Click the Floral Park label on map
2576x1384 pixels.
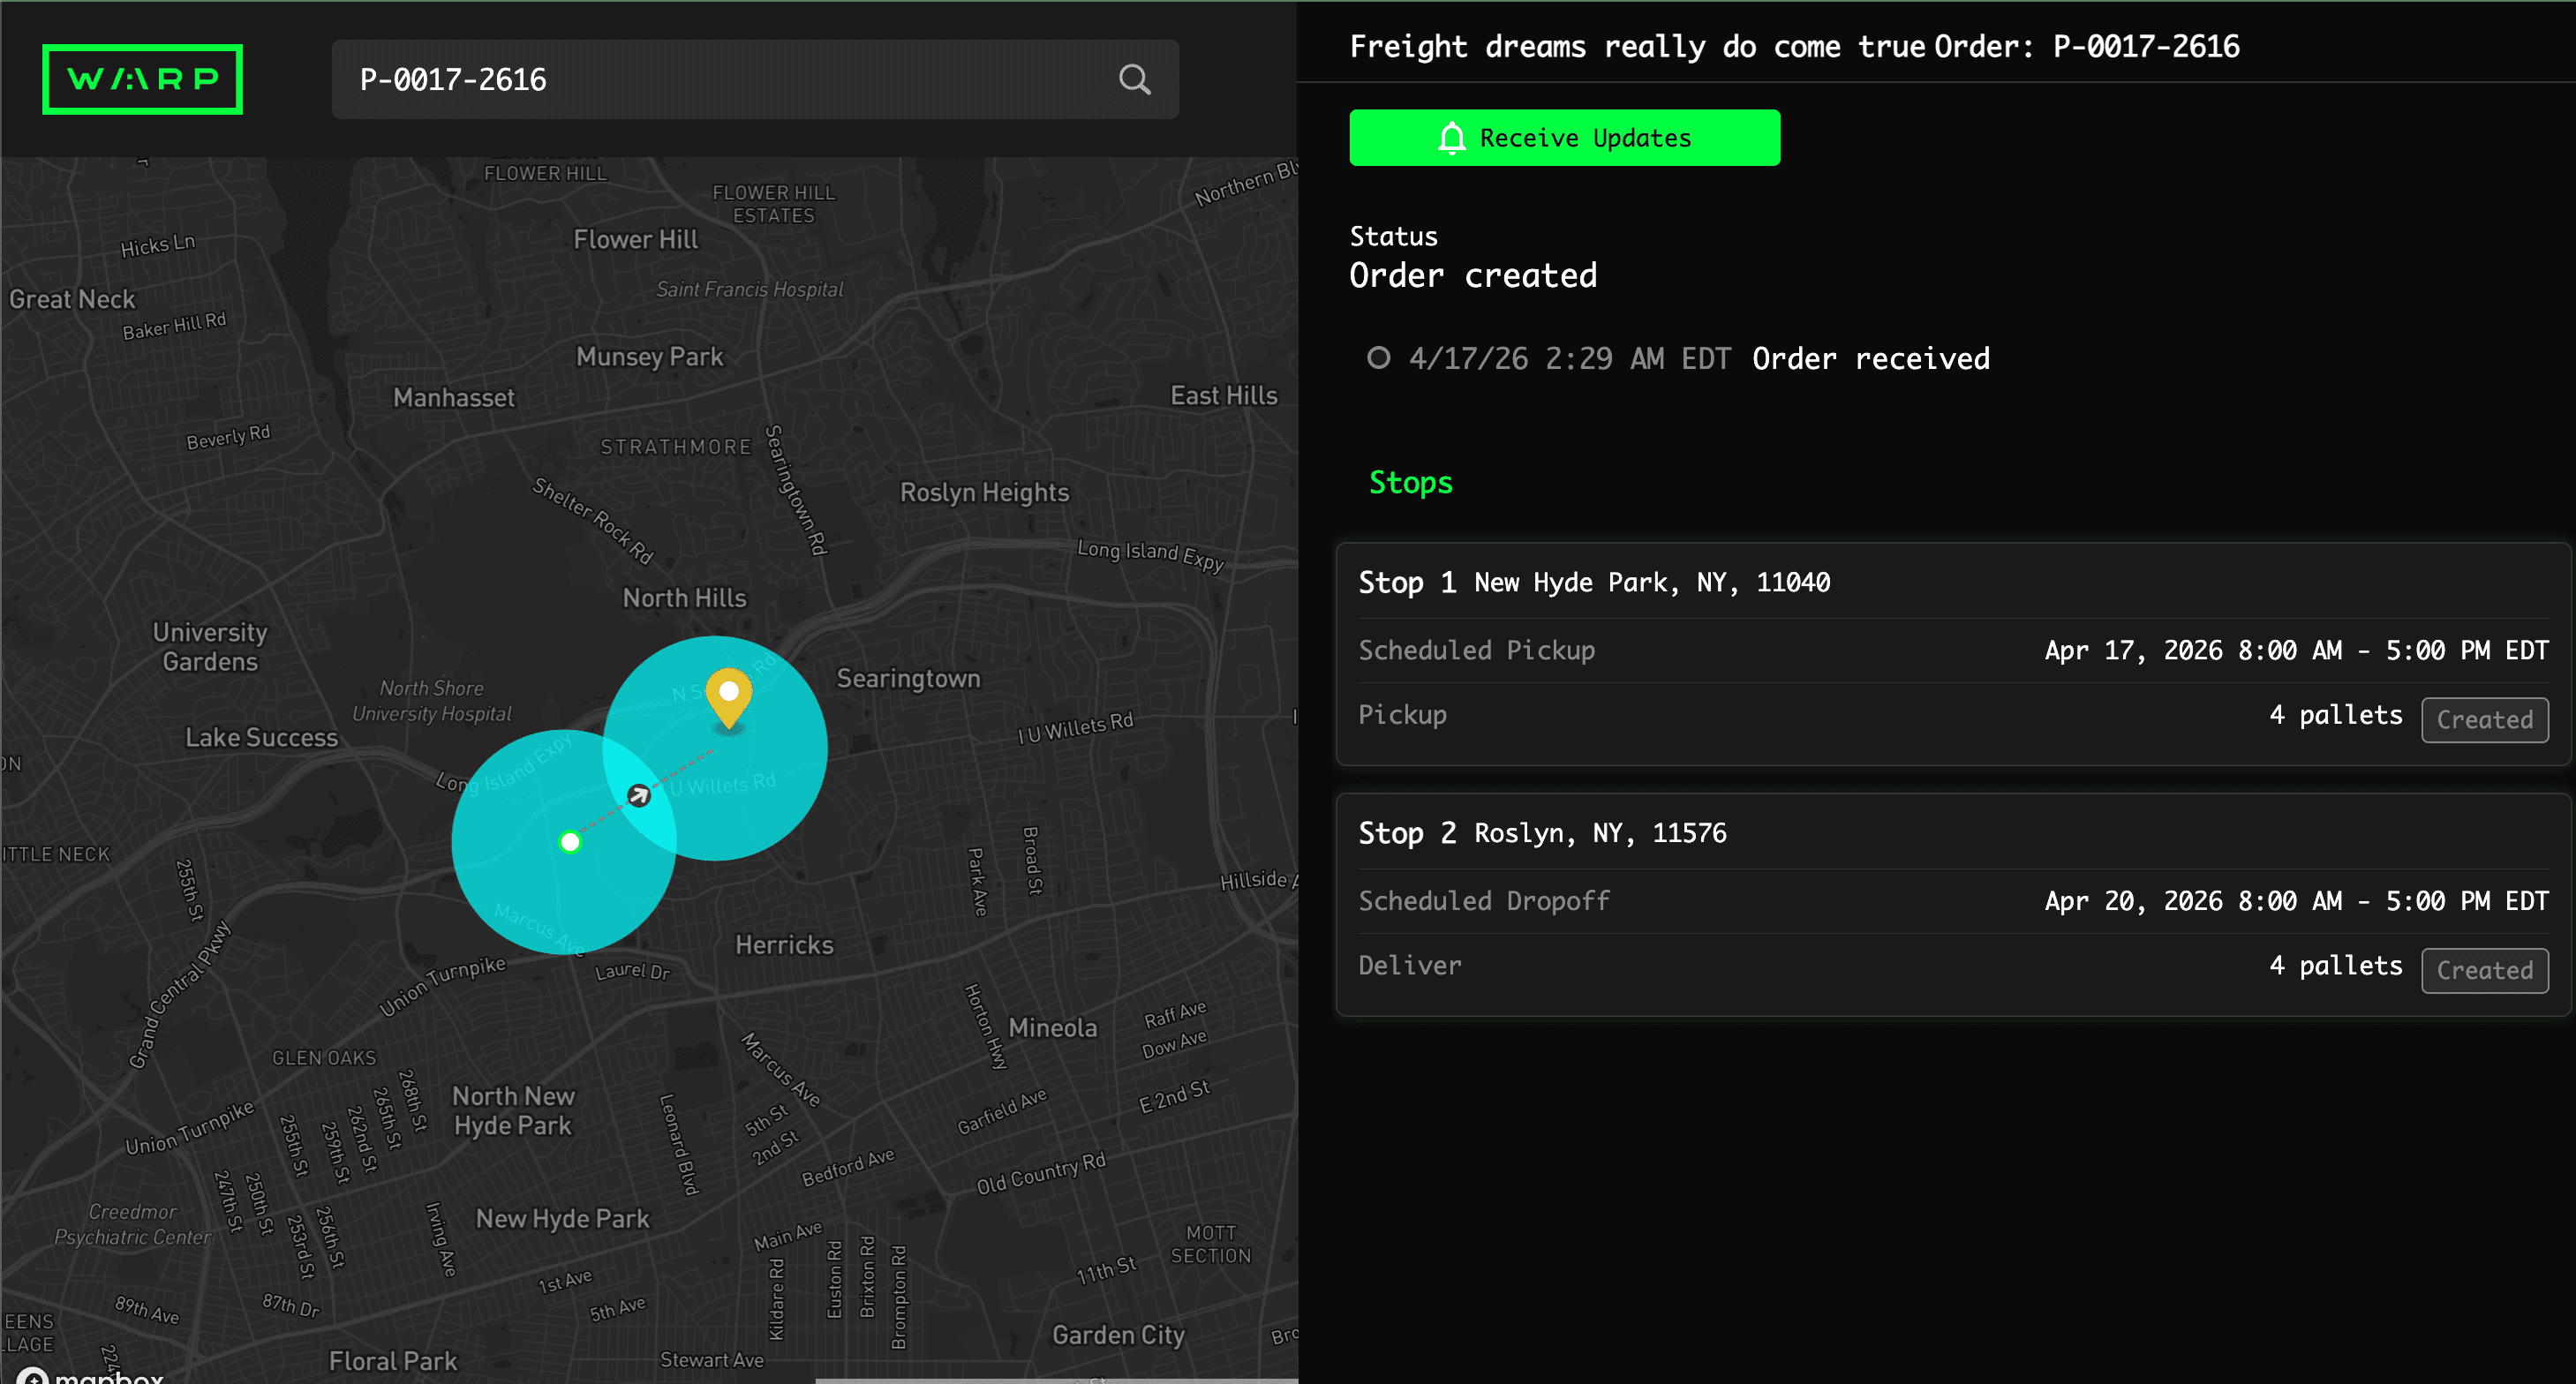coord(393,1361)
